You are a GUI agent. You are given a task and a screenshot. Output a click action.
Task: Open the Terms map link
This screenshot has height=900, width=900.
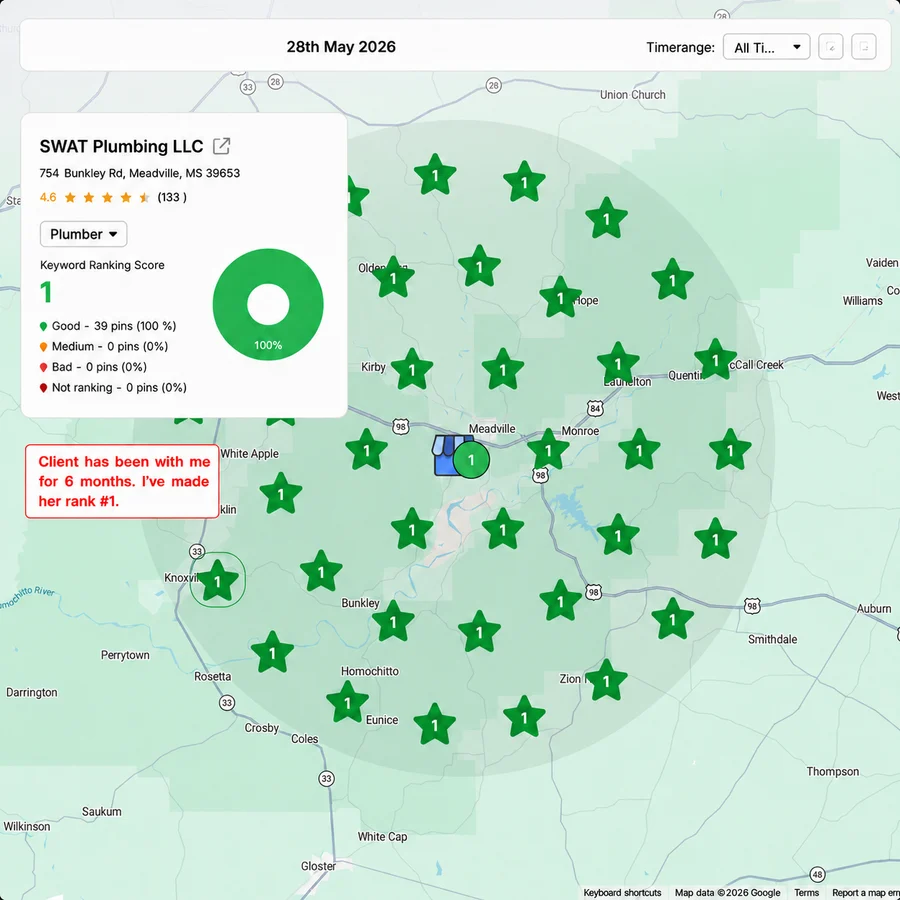point(806,893)
